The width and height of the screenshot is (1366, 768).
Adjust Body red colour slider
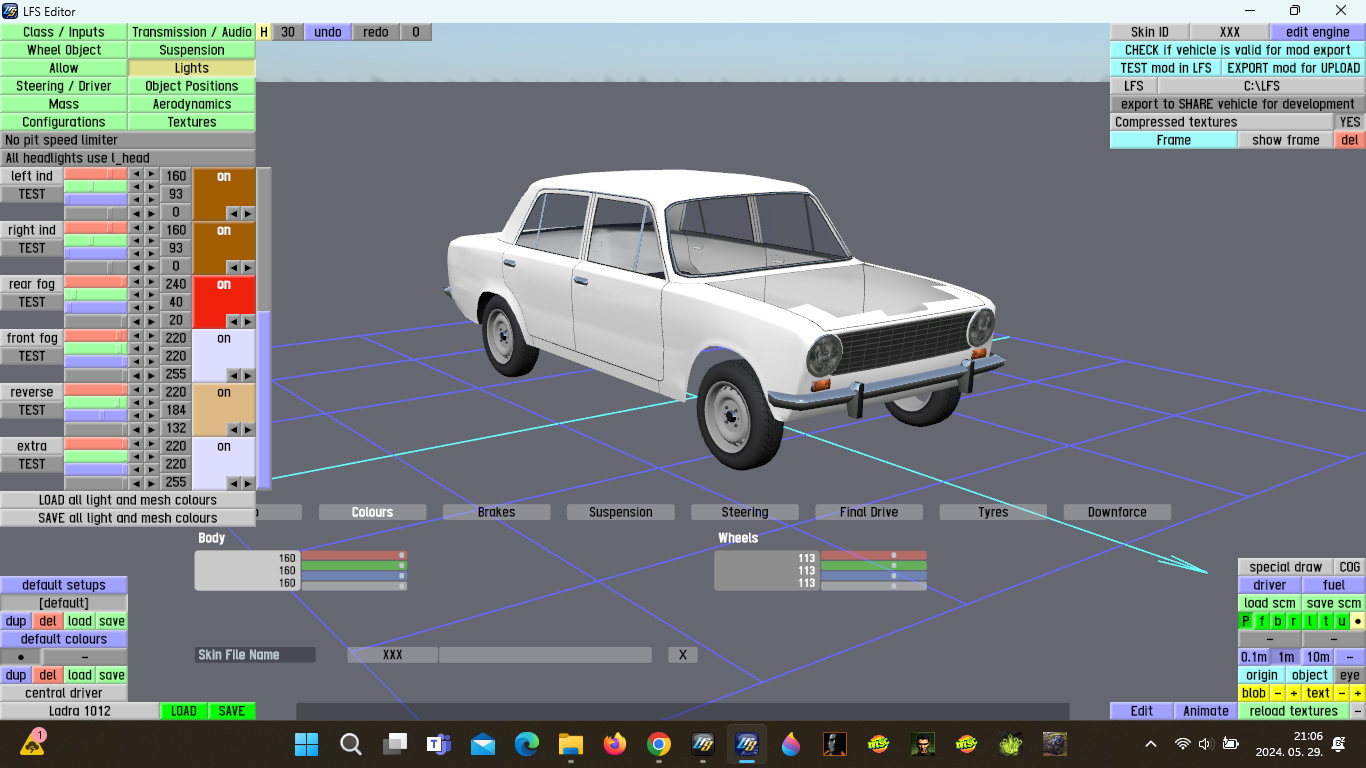pos(354,555)
